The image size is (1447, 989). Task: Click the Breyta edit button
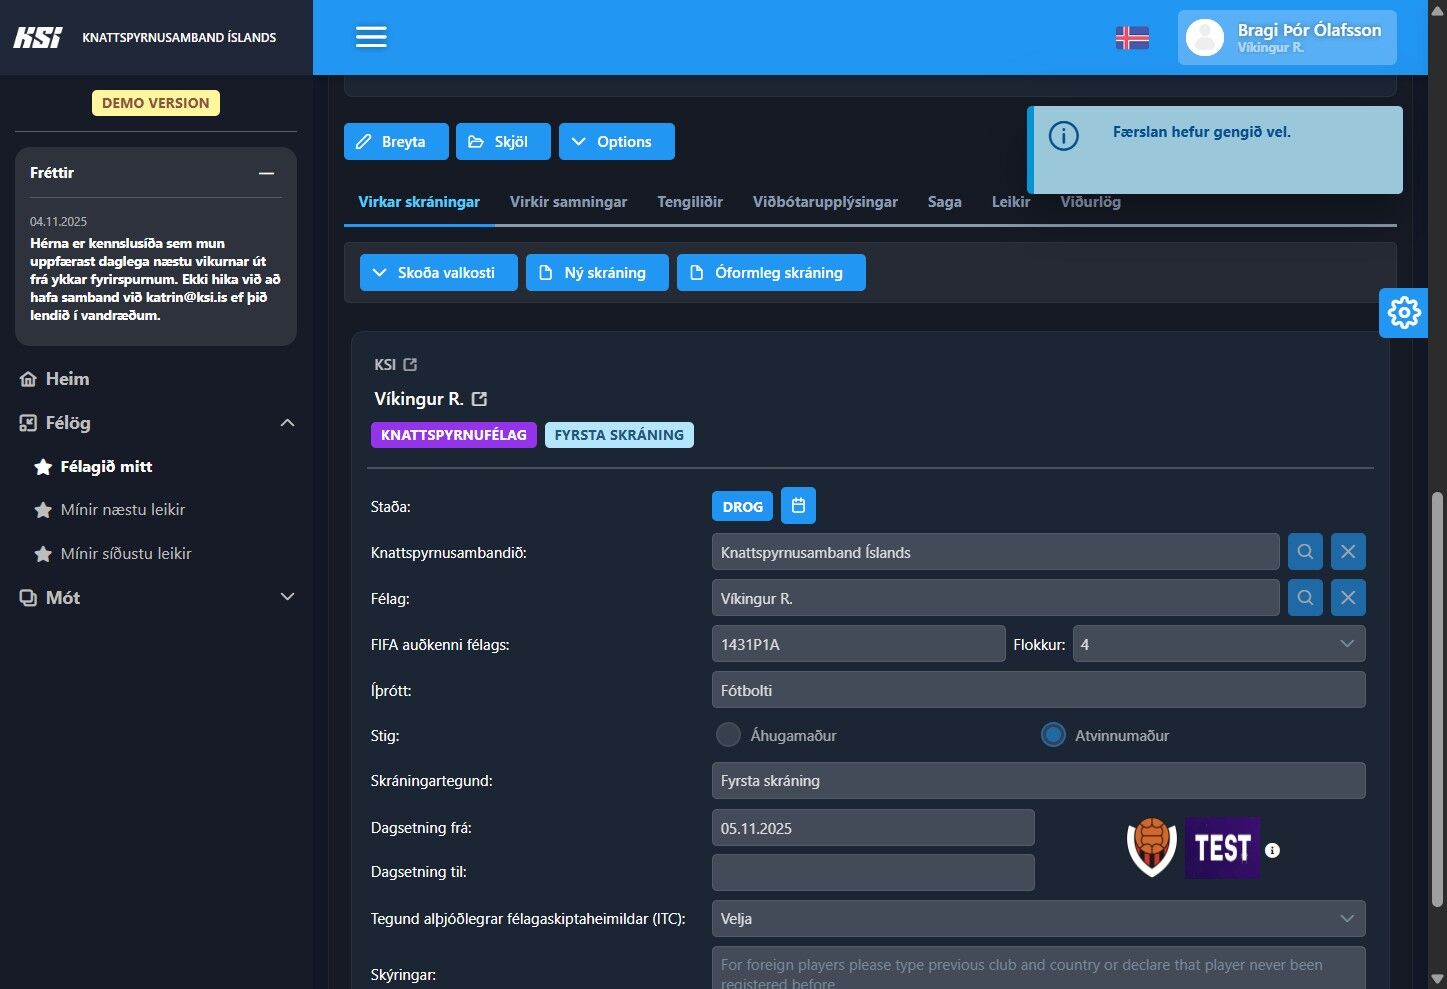tap(391, 142)
